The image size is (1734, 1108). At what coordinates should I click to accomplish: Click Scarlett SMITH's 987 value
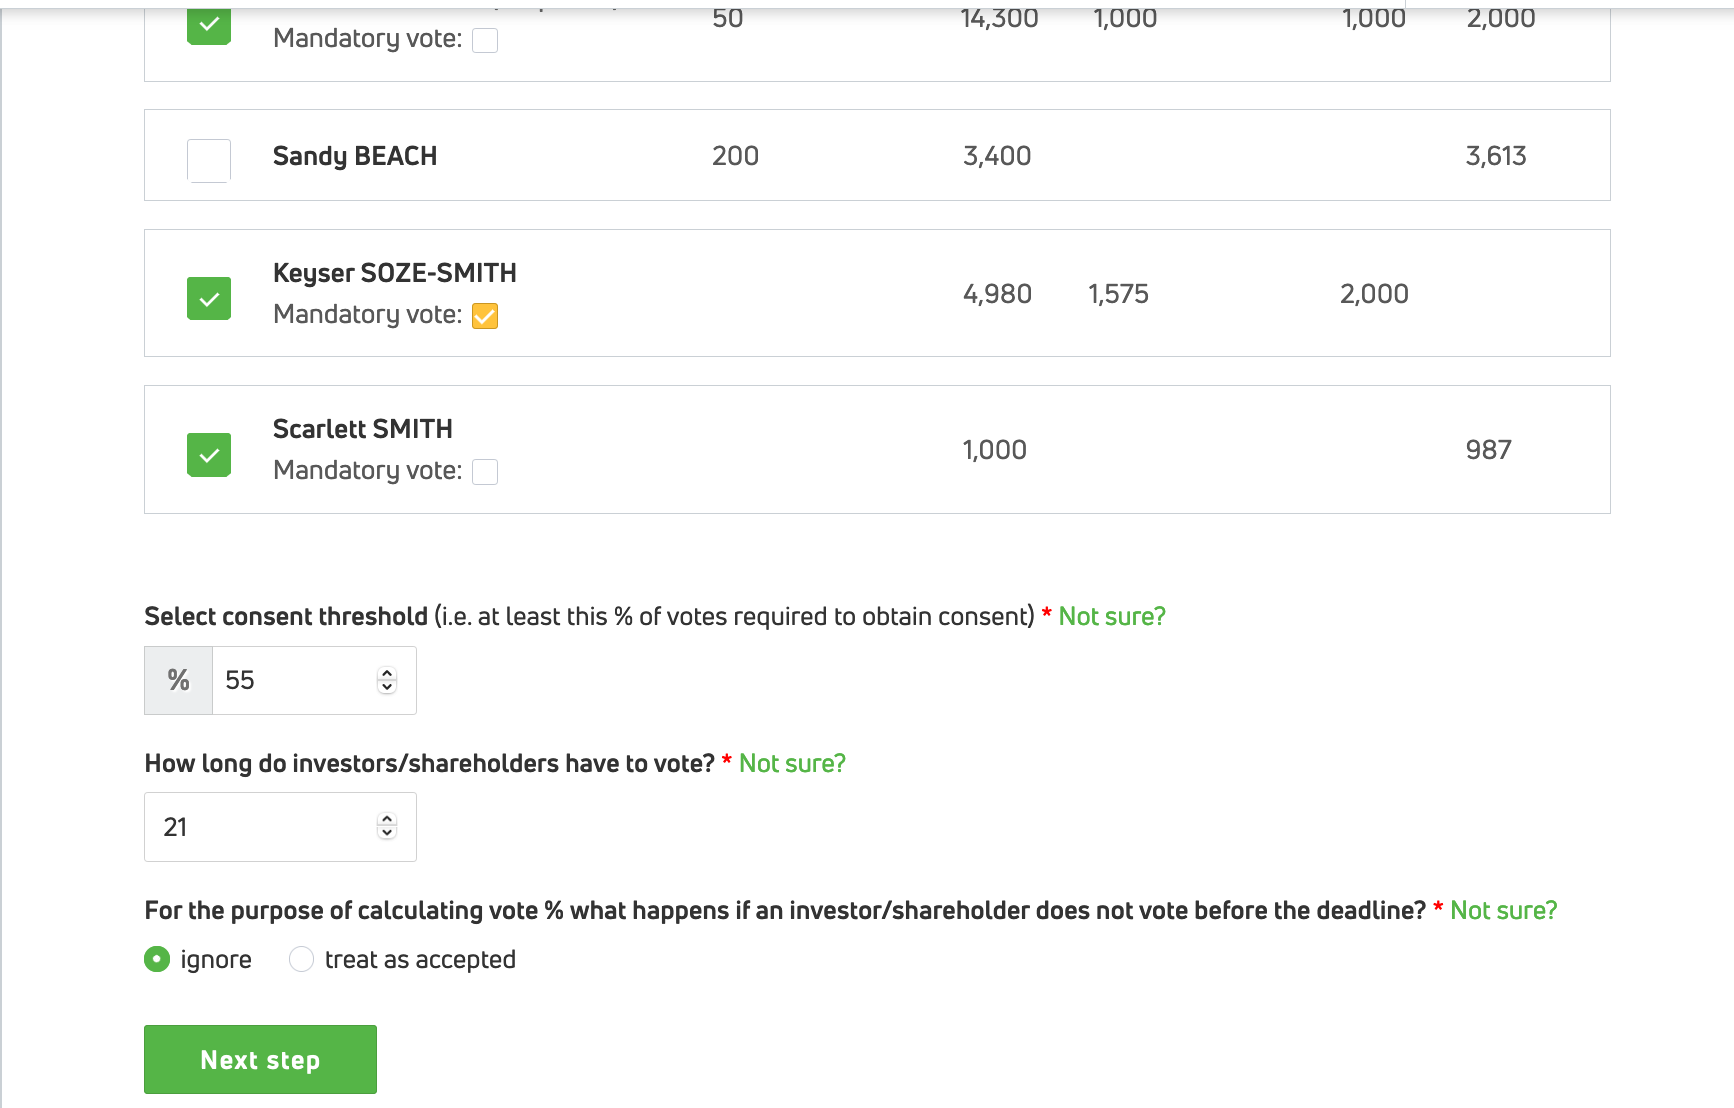pos(1488,450)
